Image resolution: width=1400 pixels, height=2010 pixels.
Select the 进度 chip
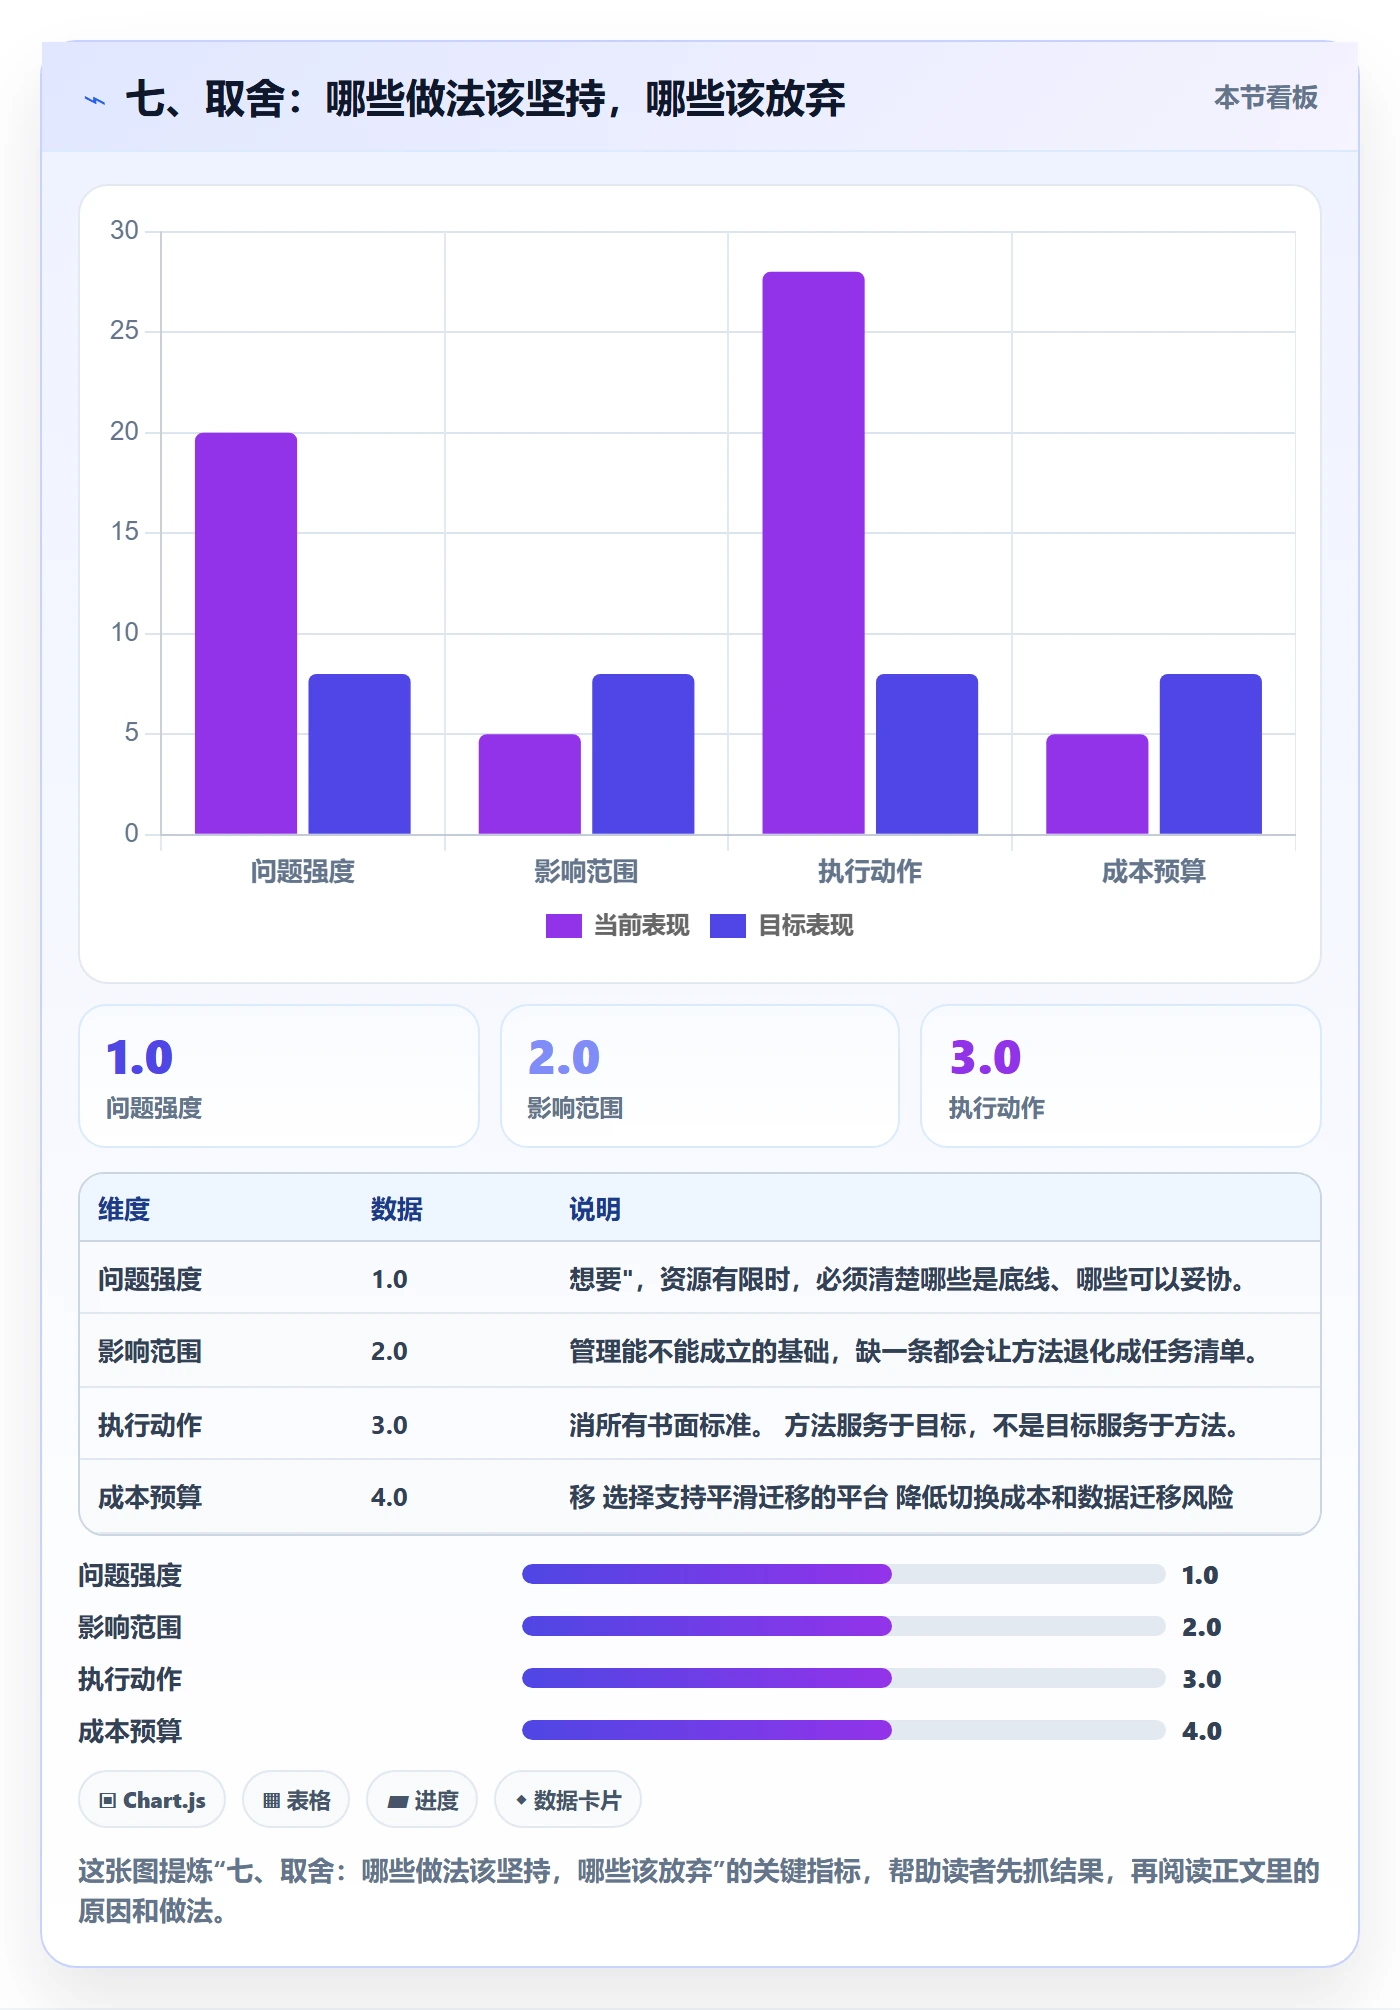(x=422, y=1800)
